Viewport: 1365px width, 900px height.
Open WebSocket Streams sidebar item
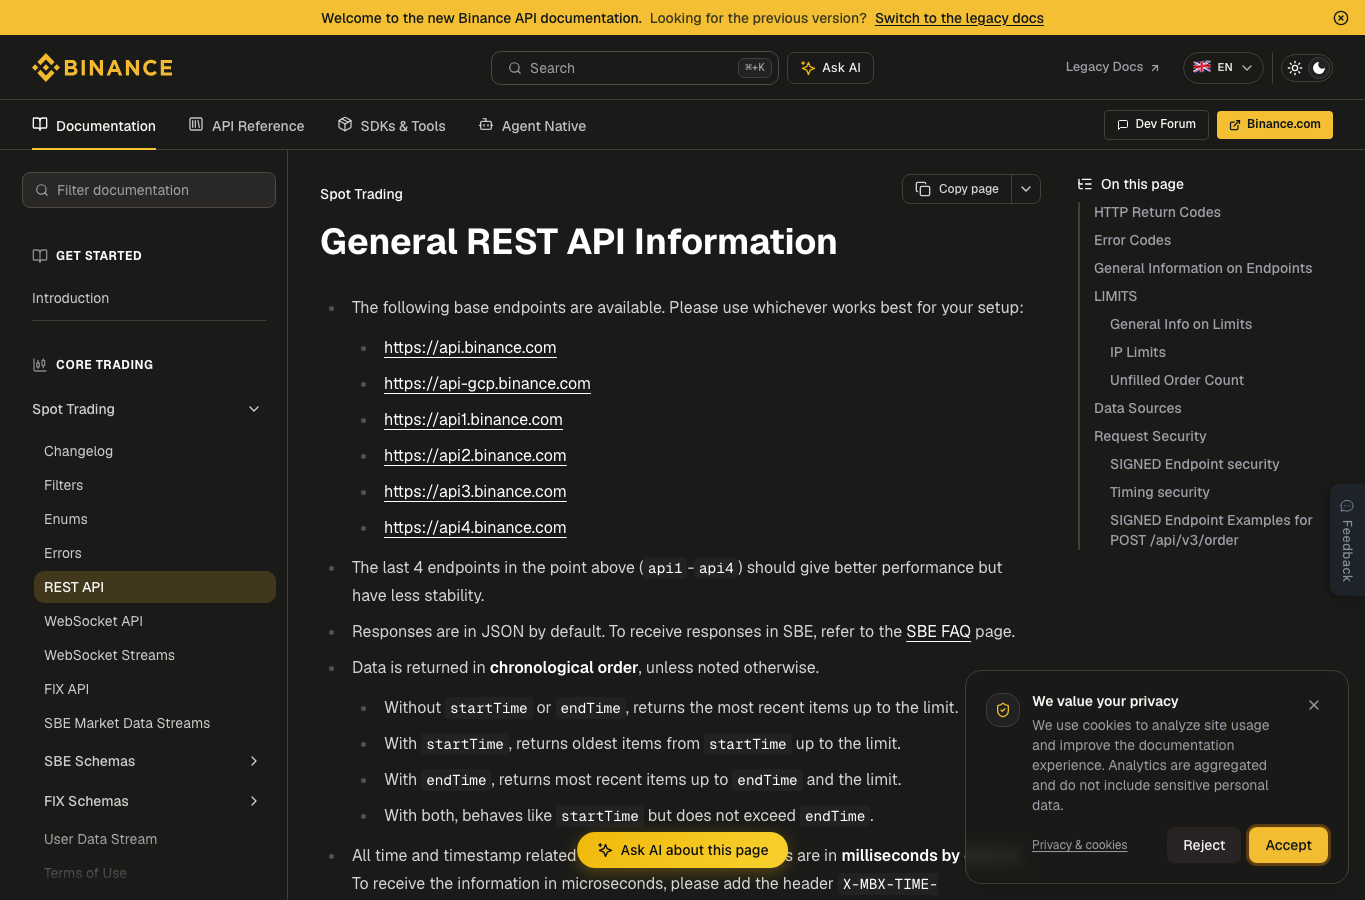coord(110,655)
